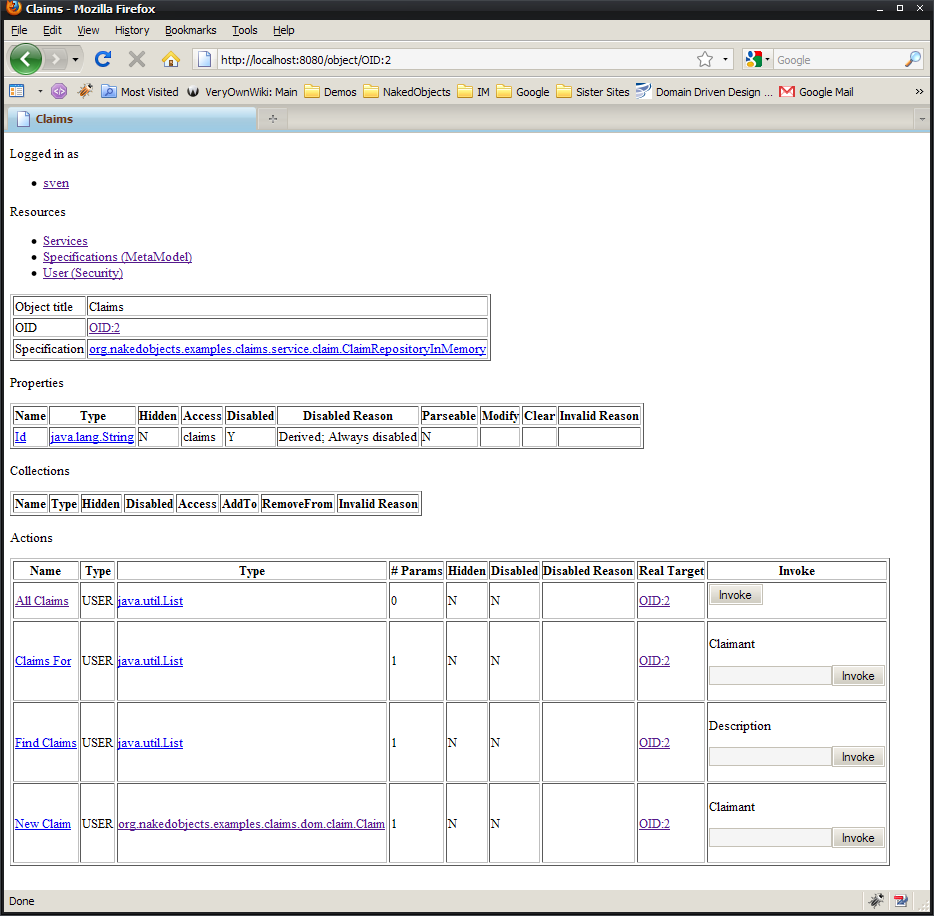Open the java.lang.String type link
This screenshot has width=934, height=916.
(x=92, y=437)
